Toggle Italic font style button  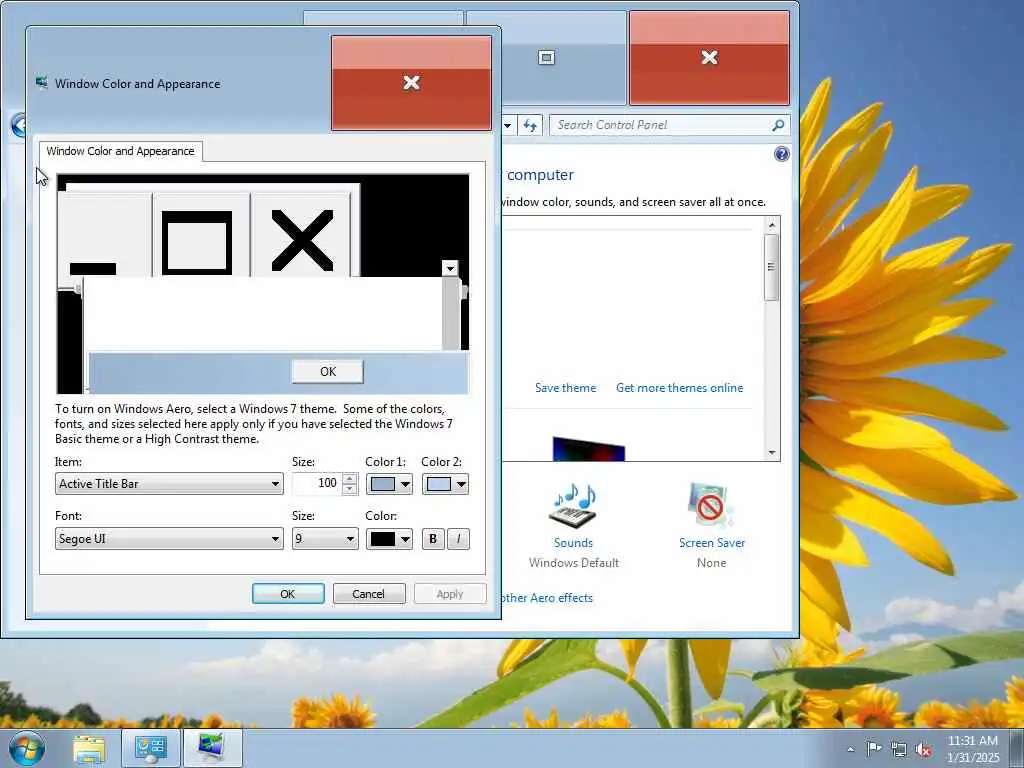pos(458,539)
